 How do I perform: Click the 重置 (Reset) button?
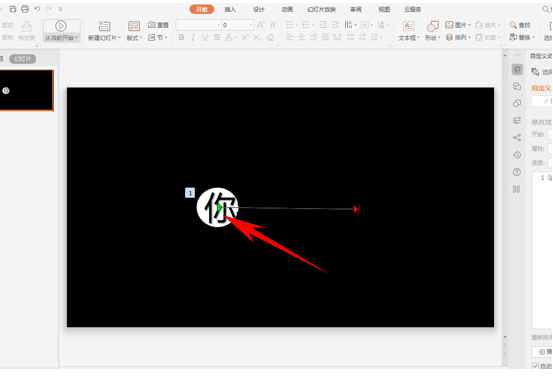(x=158, y=25)
